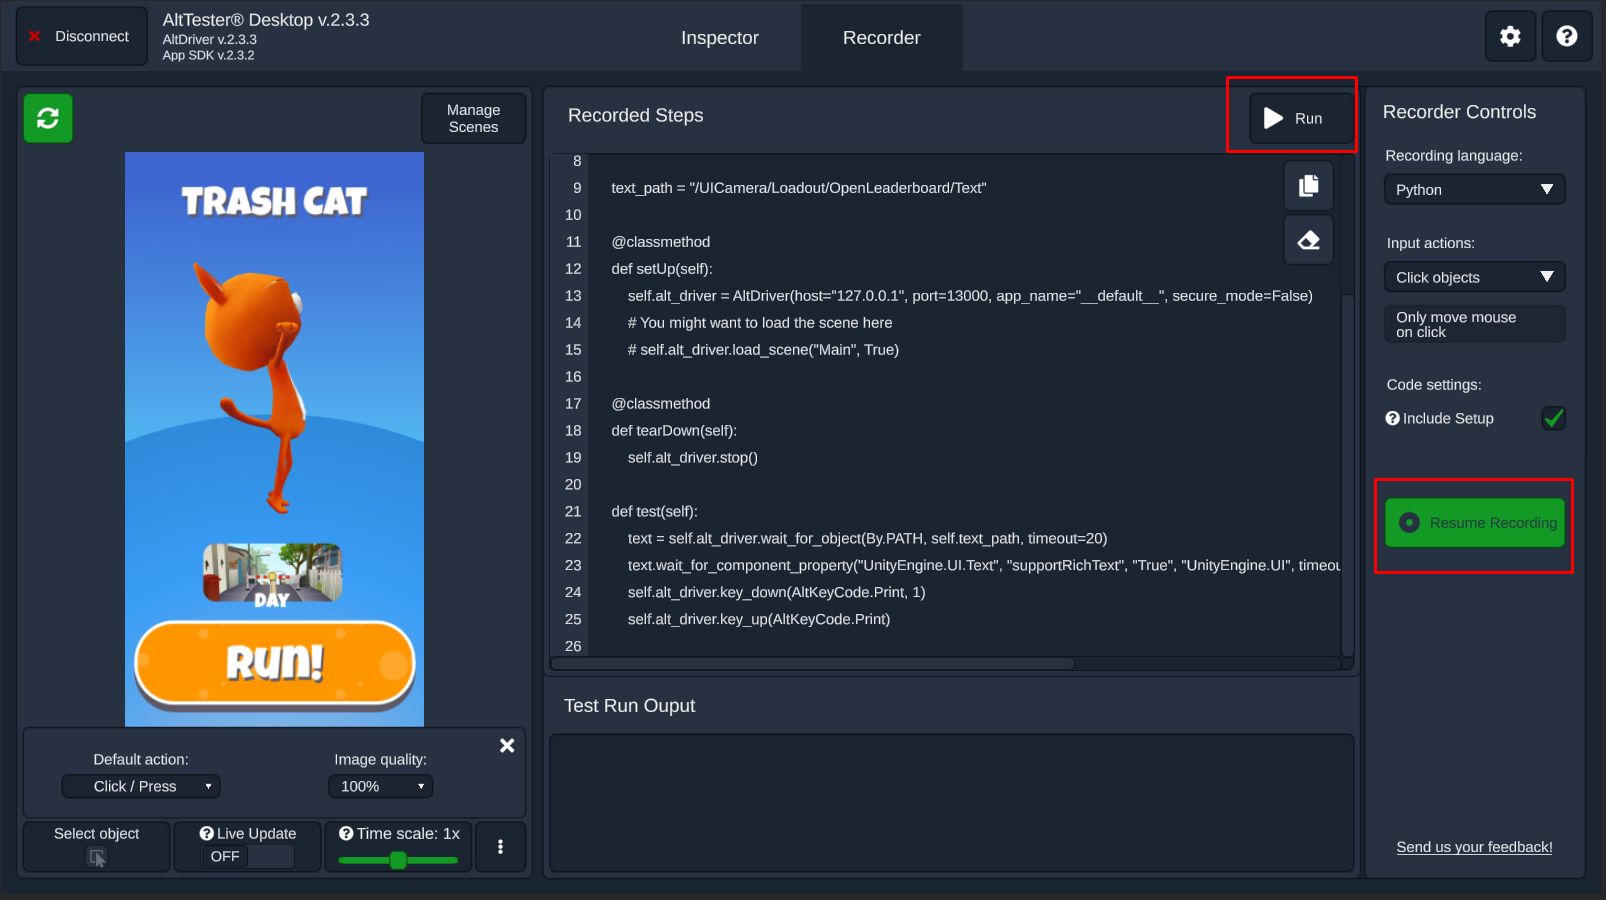Switch to the Inspector tab
The image size is (1606, 900).
[x=720, y=38]
